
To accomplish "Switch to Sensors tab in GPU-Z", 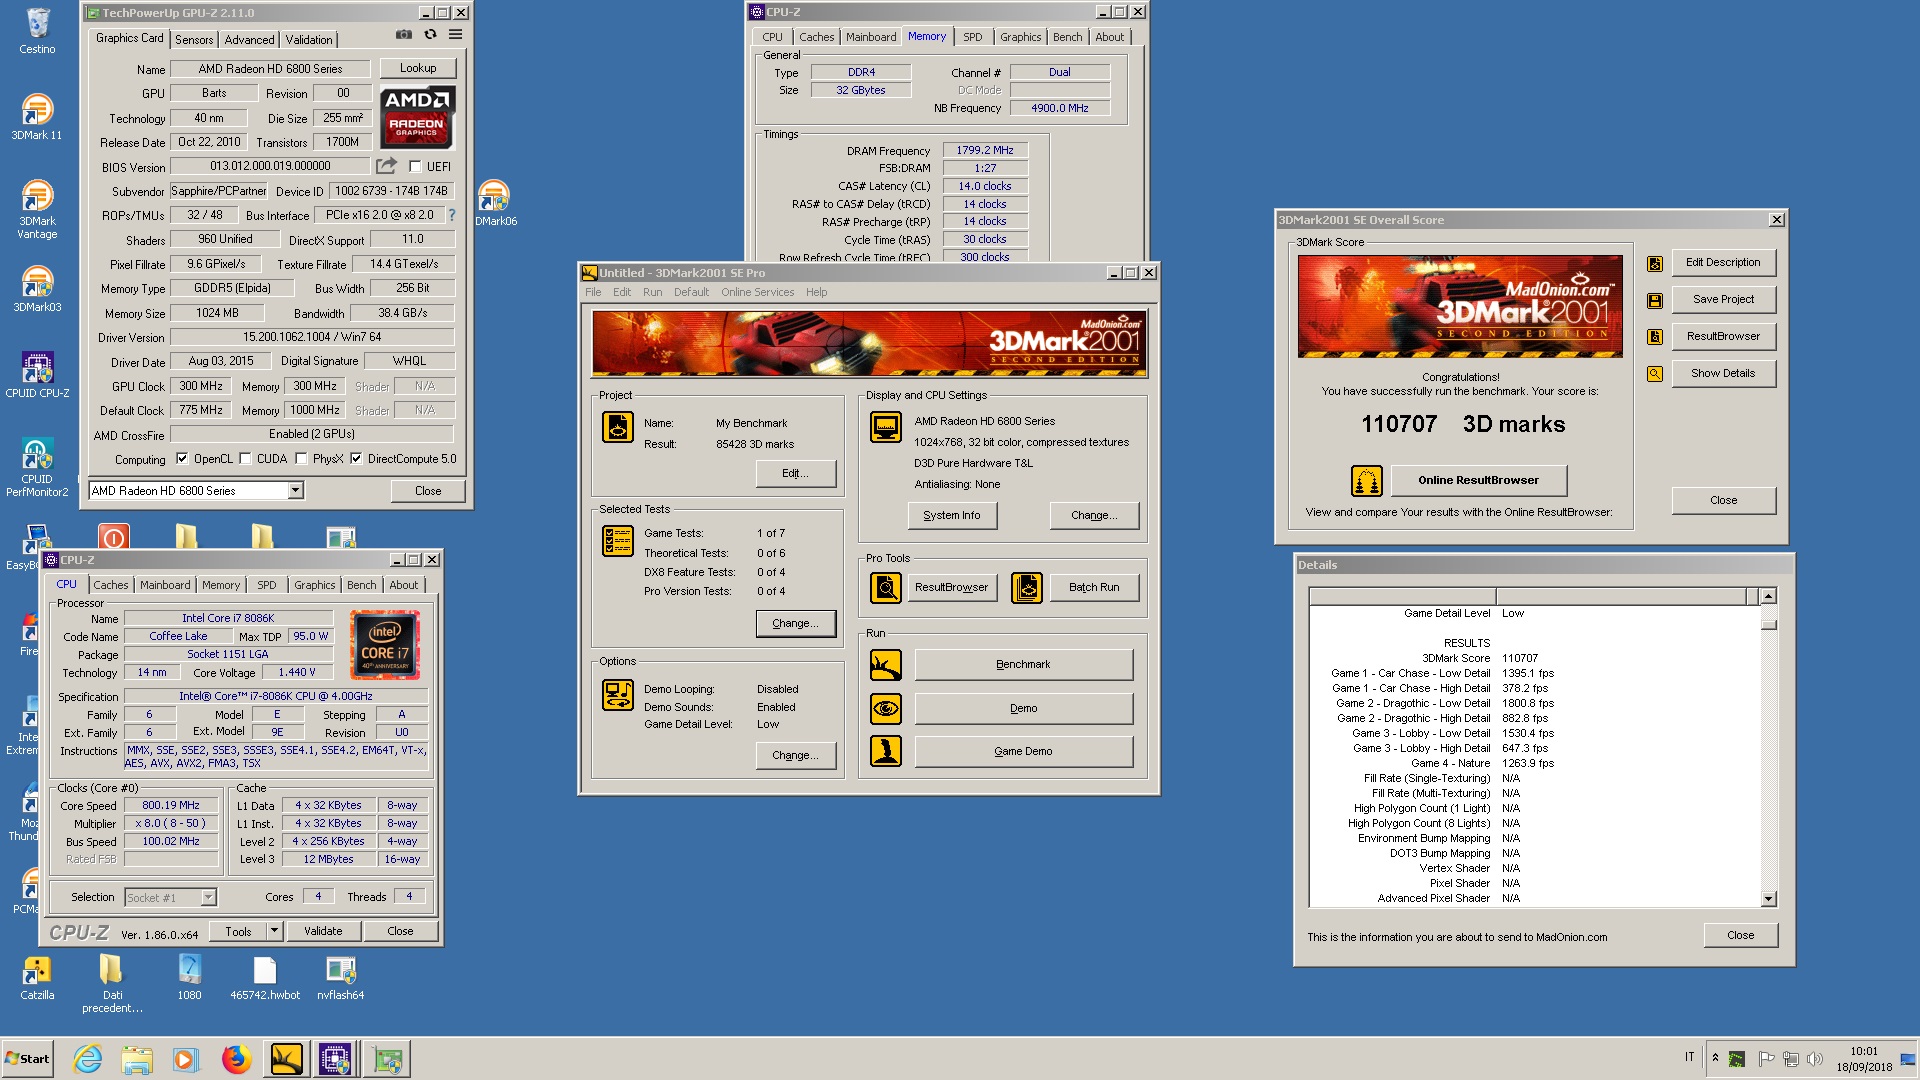I will (194, 40).
